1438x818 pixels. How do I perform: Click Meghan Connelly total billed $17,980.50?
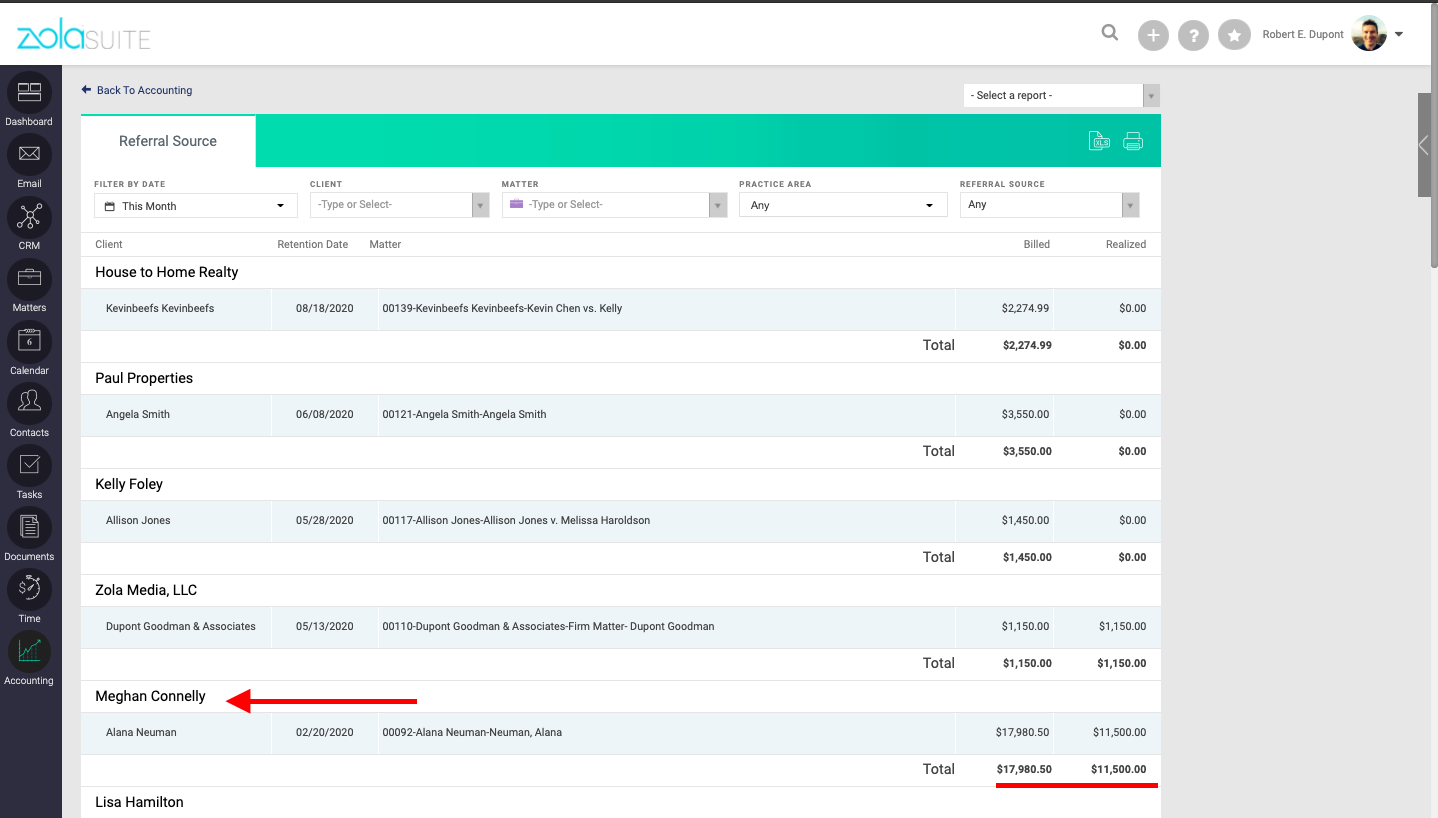[1024, 769]
